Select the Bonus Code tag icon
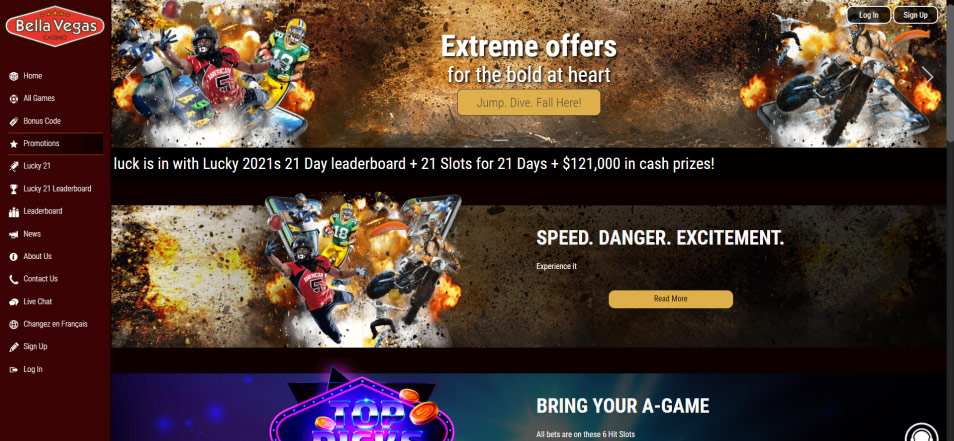954x441 pixels. click(13, 121)
